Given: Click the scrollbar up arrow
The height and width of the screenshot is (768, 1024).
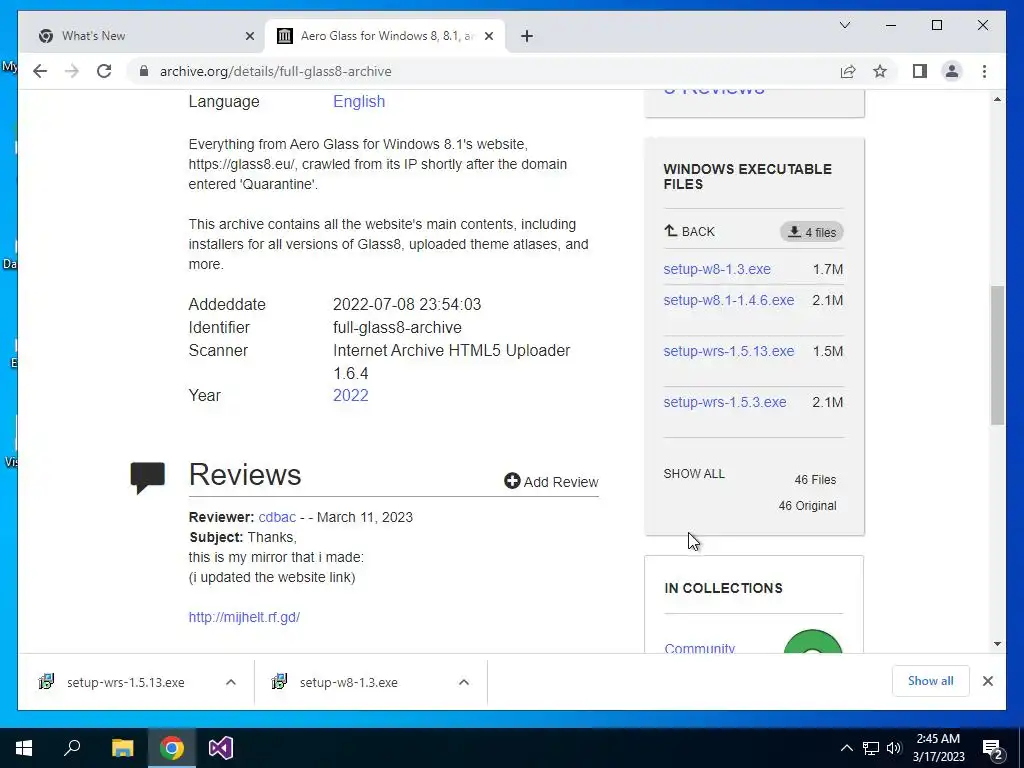Looking at the screenshot, I should coord(997,99).
